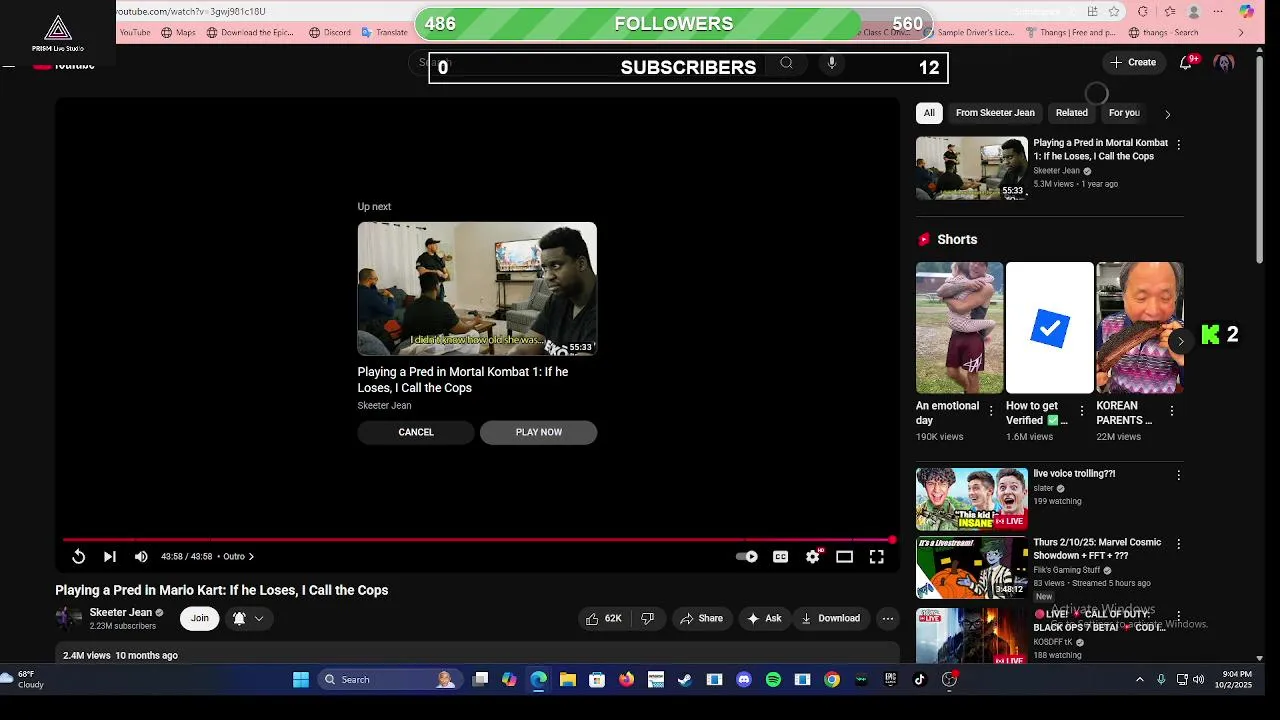Open more actions menu beside Download

point(887,619)
